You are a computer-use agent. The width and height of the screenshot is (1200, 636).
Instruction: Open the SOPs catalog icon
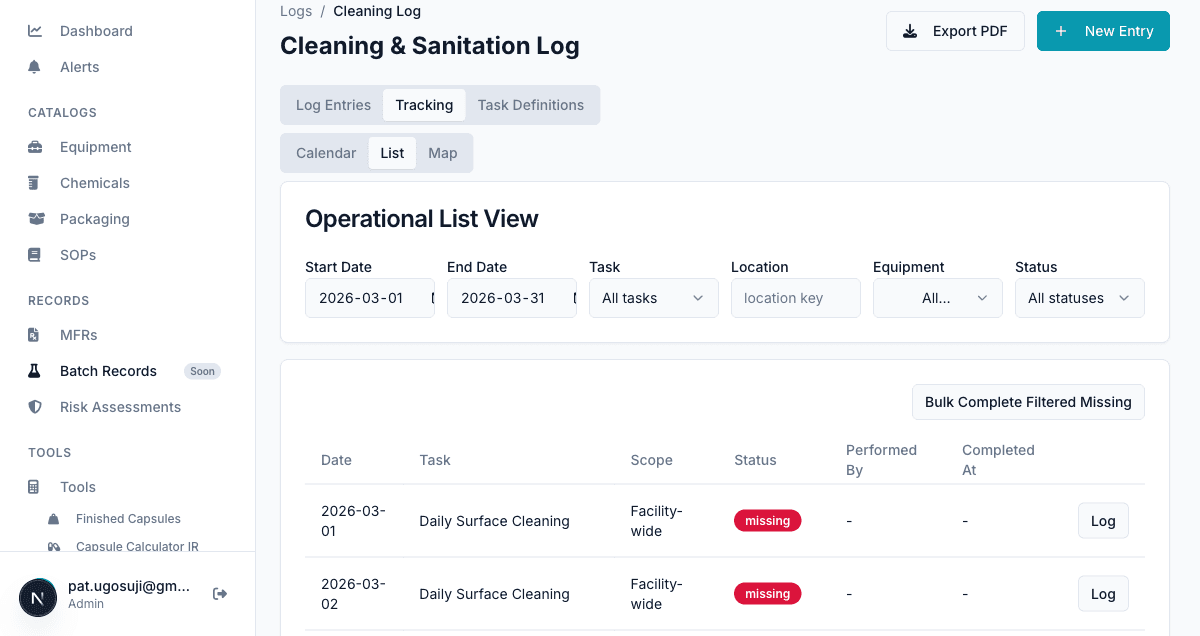tap(36, 254)
